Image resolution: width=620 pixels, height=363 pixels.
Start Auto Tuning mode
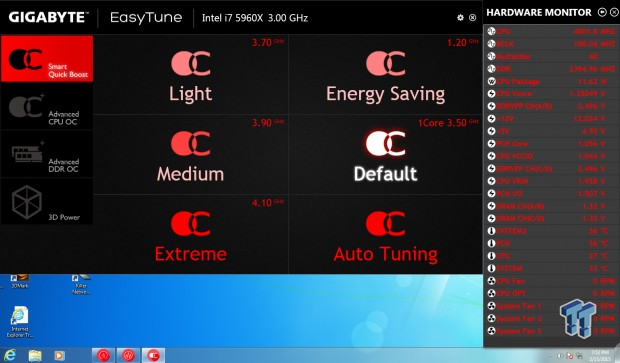tap(386, 234)
